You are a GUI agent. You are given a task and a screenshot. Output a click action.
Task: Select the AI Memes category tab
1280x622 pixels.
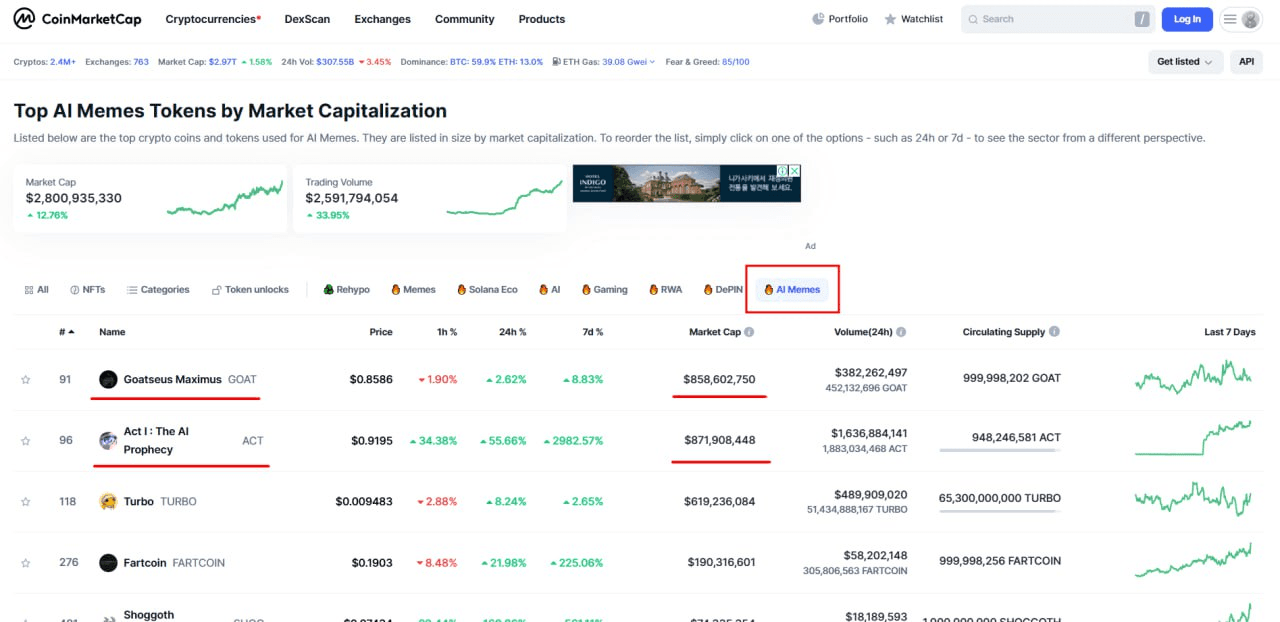tap(792, 290)
